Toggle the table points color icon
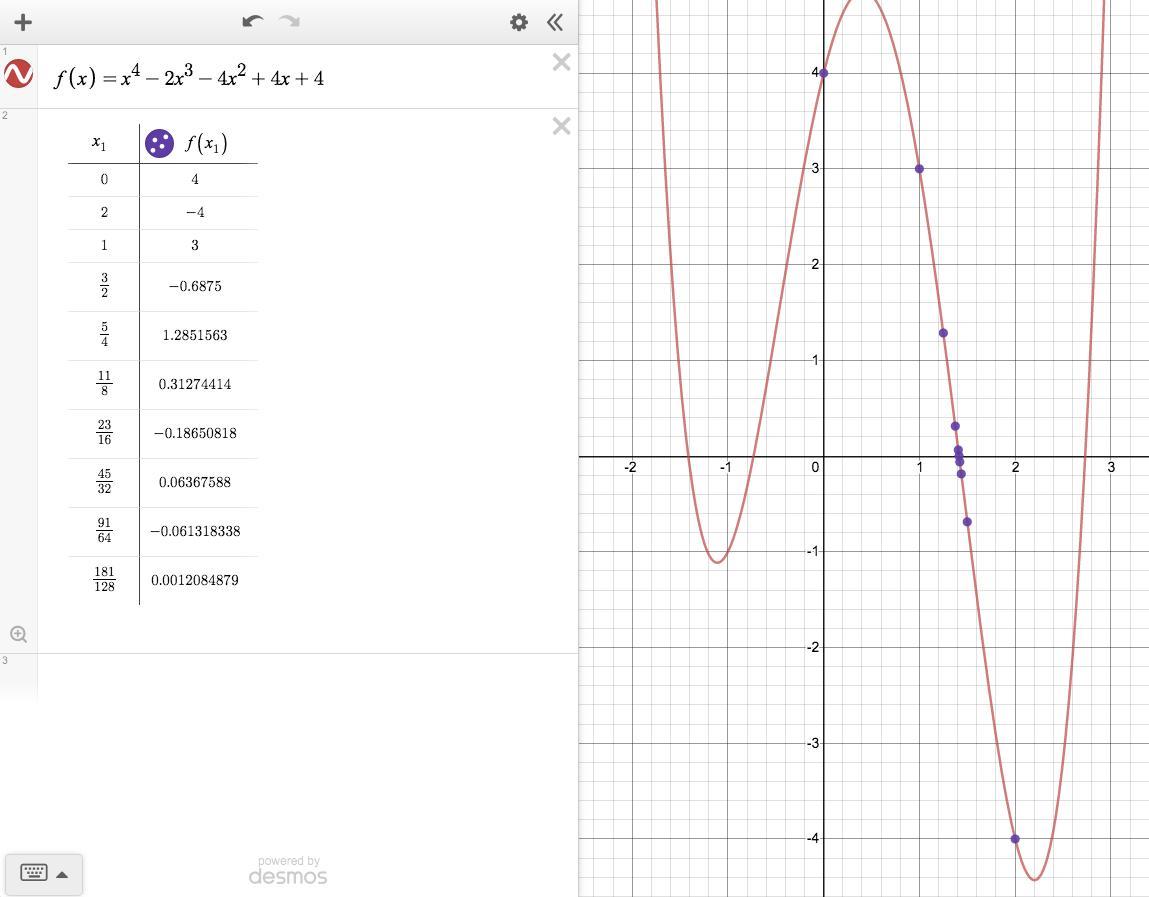Image resolution: width=1149 pixels, height=897 pixels. pyautogui.click(x=159, y=143)
